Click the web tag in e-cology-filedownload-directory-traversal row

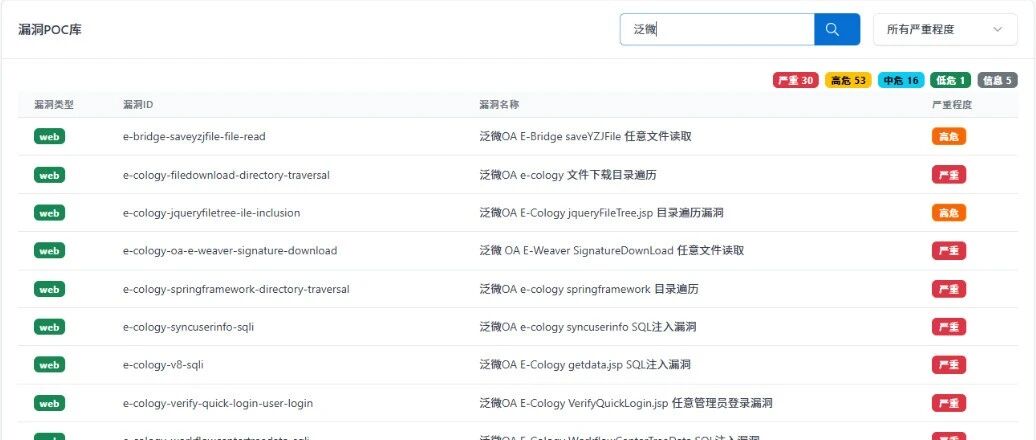tap(50, 175)
